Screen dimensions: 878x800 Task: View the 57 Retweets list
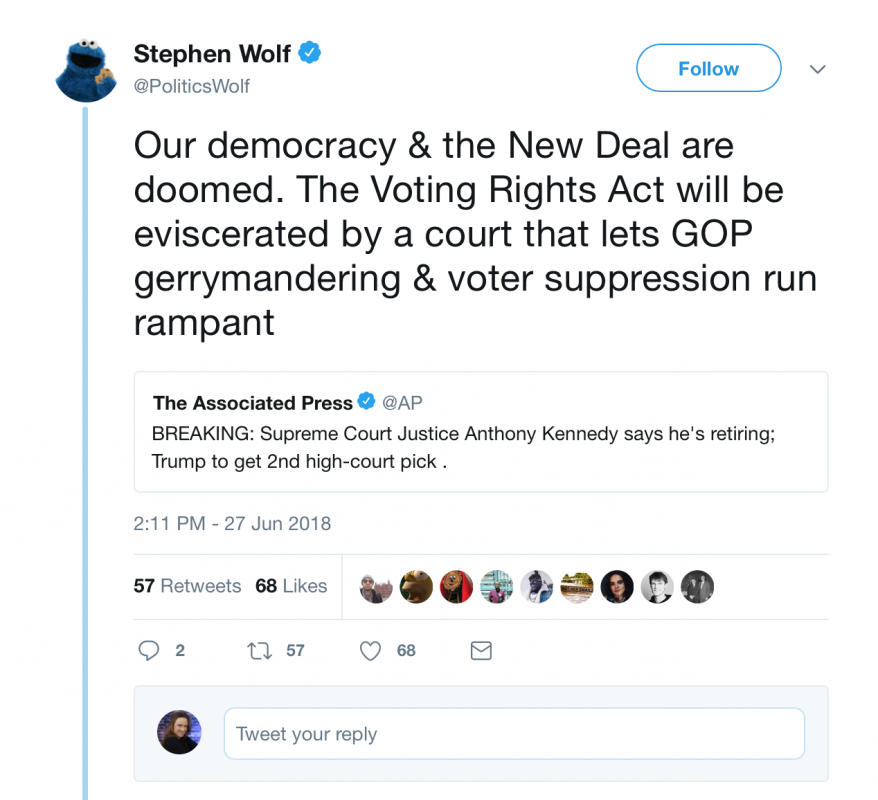[187, 586]
